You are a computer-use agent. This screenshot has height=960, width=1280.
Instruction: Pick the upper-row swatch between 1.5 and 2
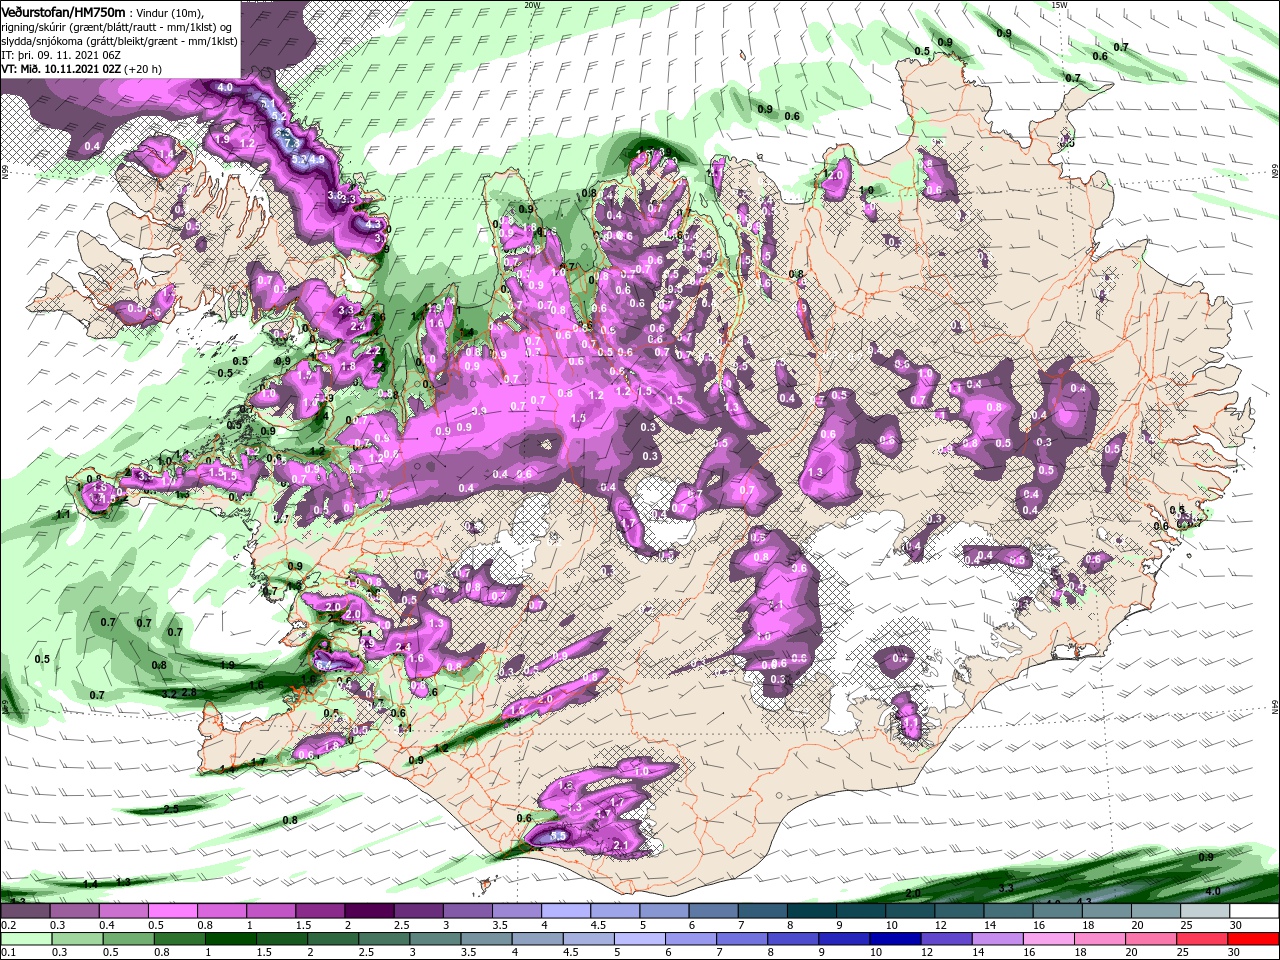pyautogui.click(x=320, y=911)
